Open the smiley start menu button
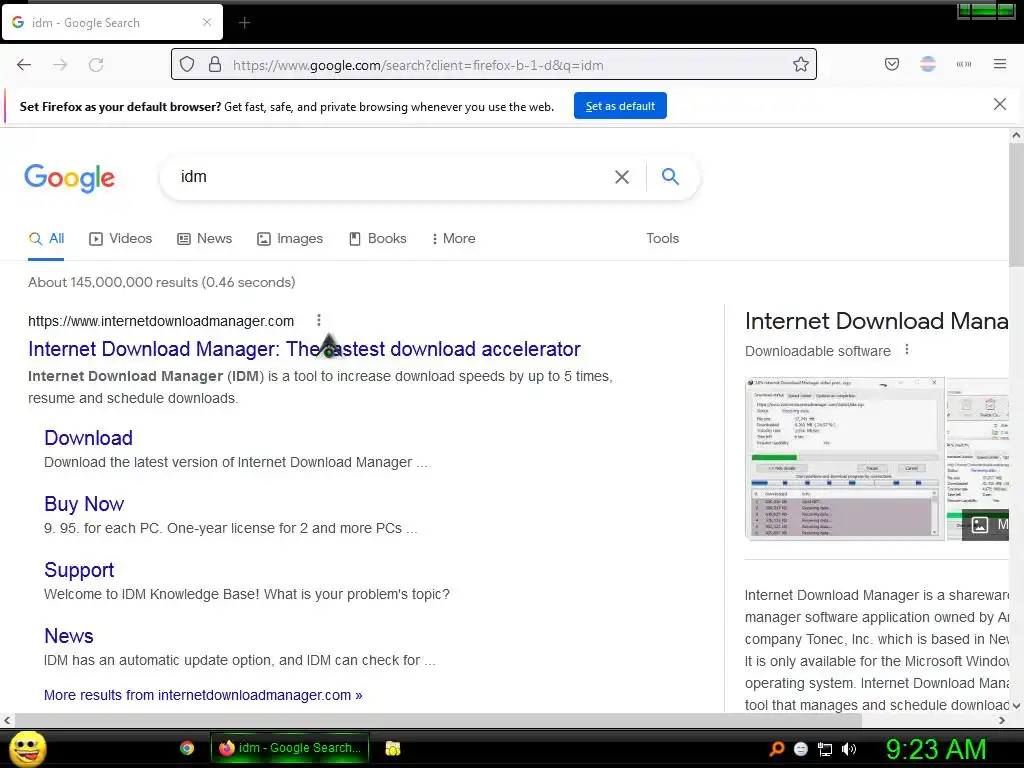This screenshot has width=1024, height=768. [27, 748]
